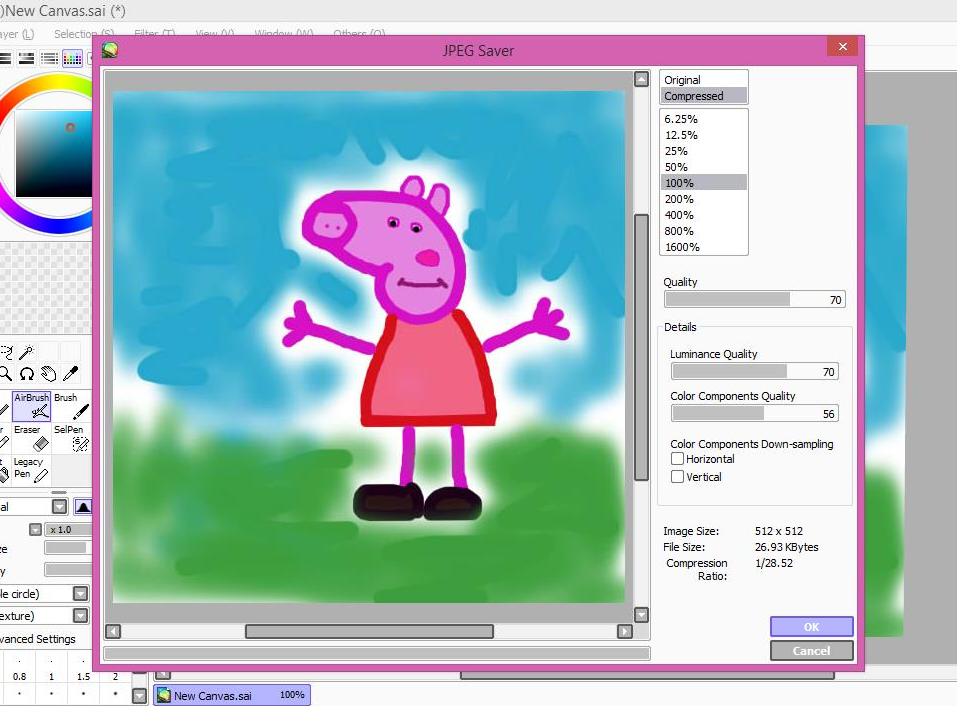
Task: Set preview zoom to 400%
Action: point(704,215)
